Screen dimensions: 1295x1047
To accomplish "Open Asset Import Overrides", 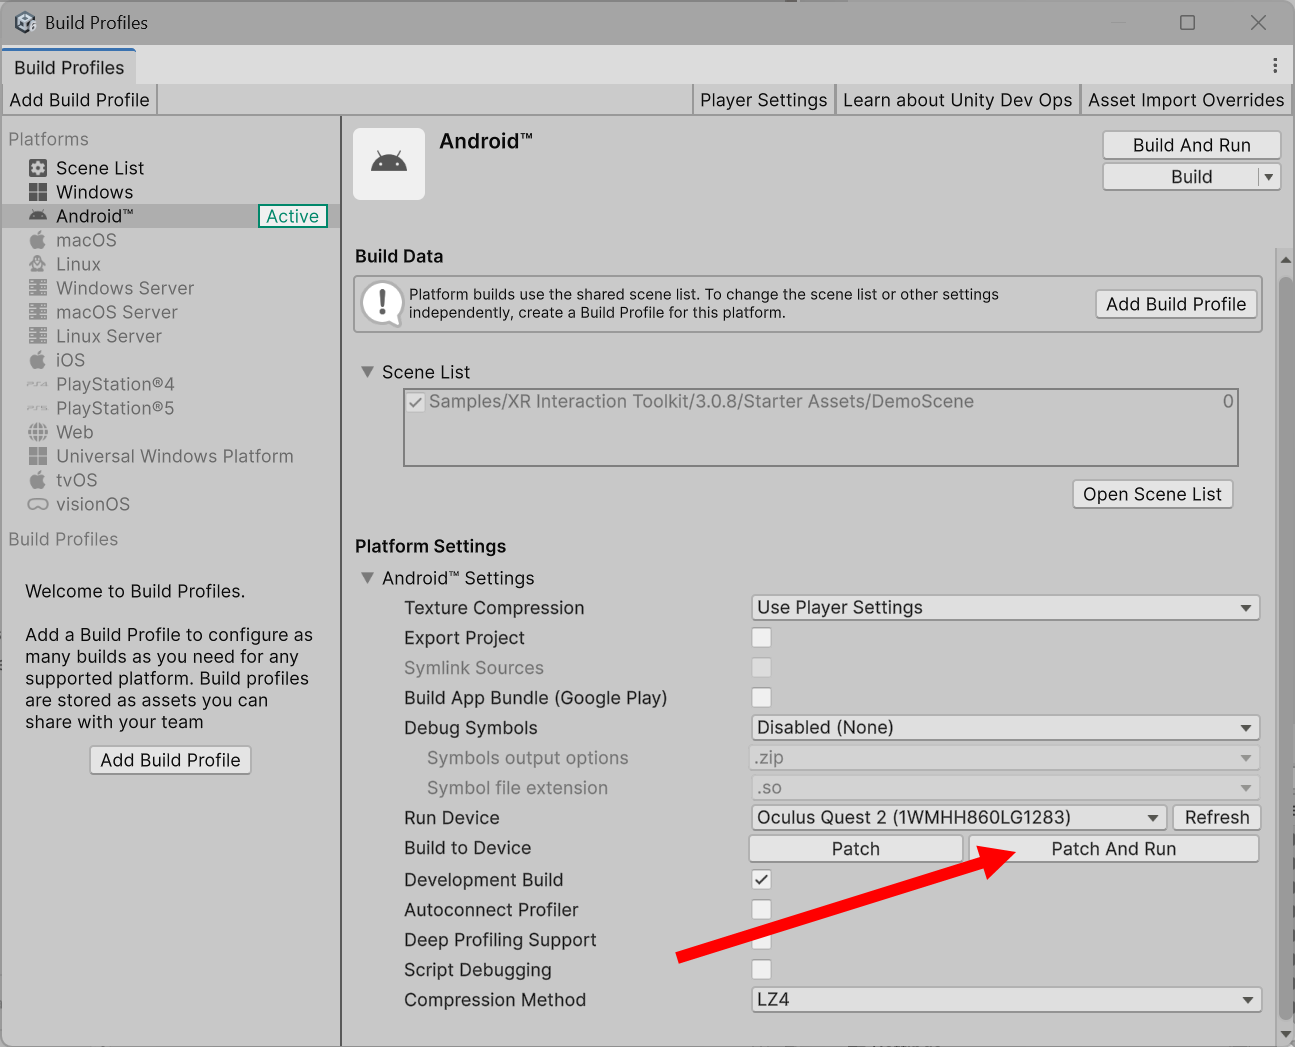I will tap(1186, 100).
